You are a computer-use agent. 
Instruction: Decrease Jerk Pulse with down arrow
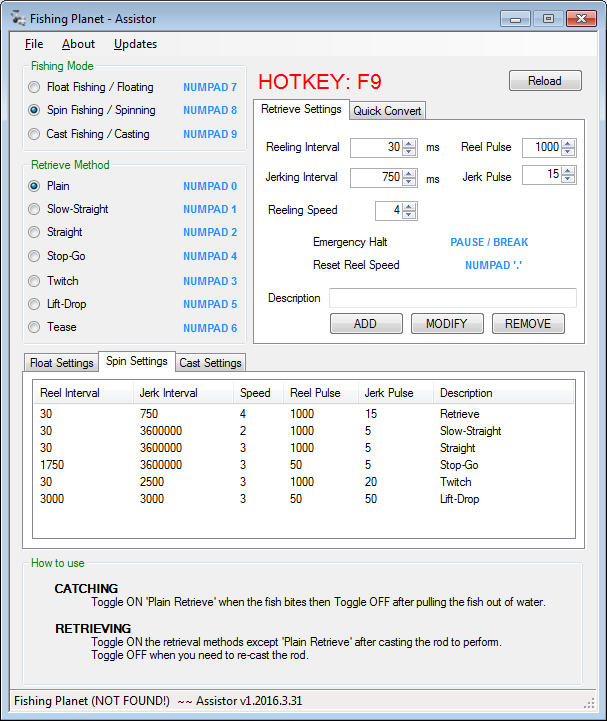568,179
